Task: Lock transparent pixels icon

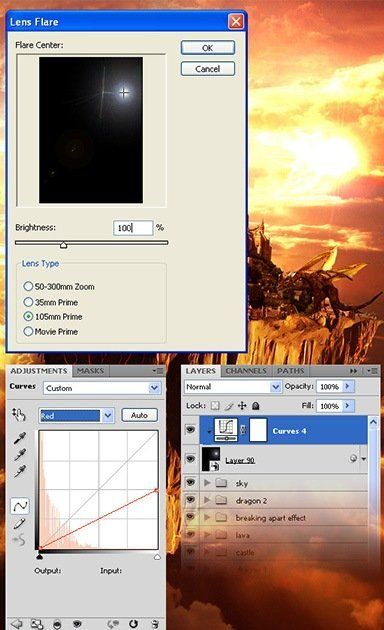Action: (215, 406)
